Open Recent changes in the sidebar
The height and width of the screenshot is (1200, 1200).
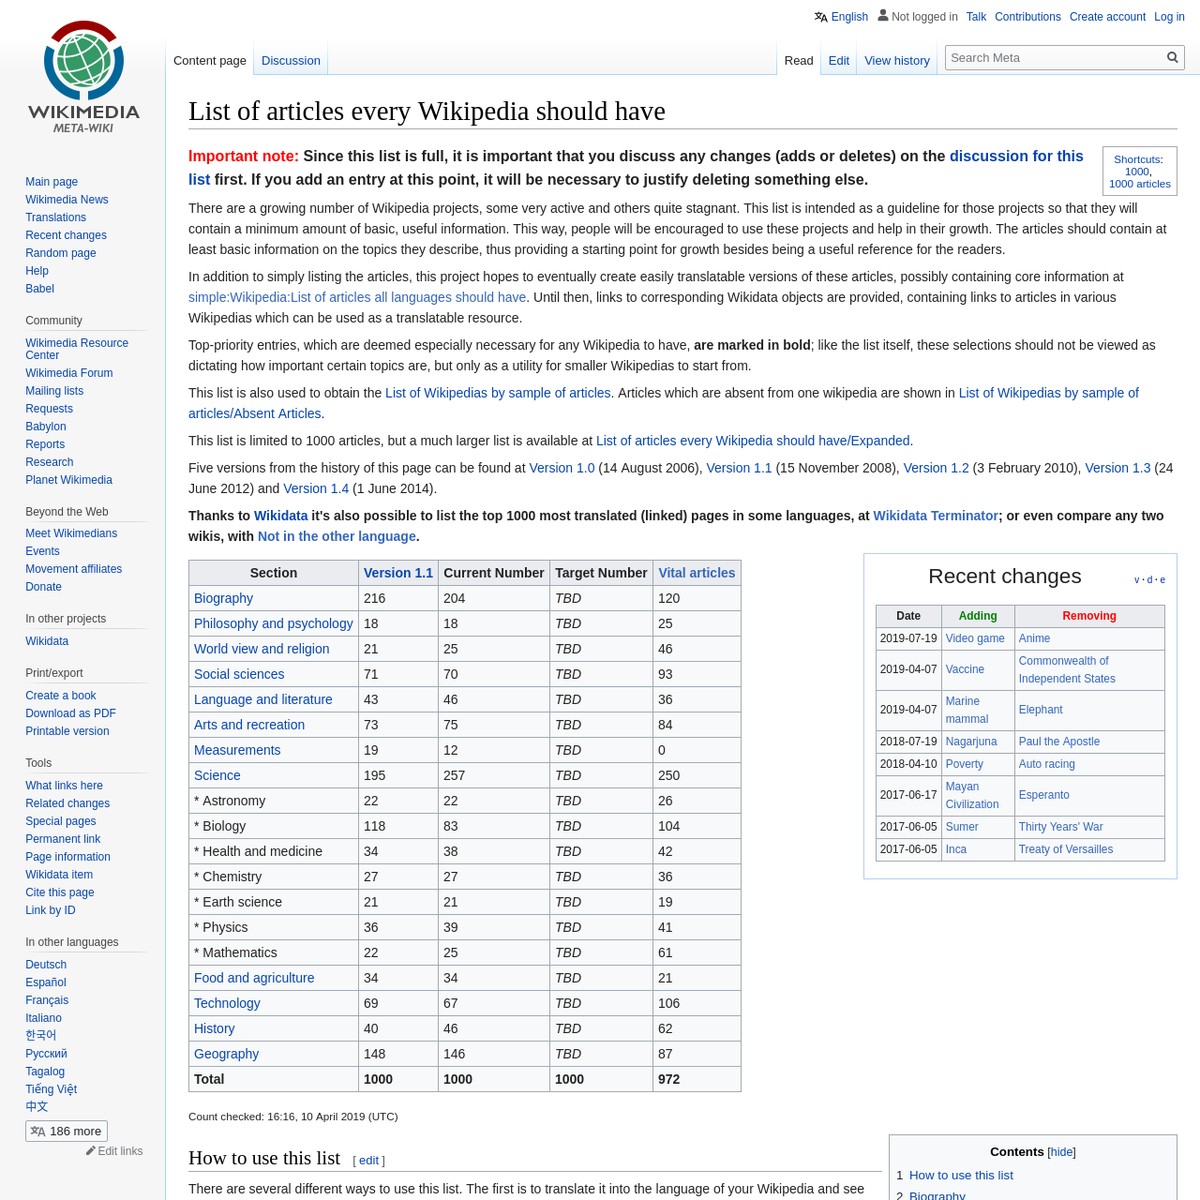(x=66, y=235)
